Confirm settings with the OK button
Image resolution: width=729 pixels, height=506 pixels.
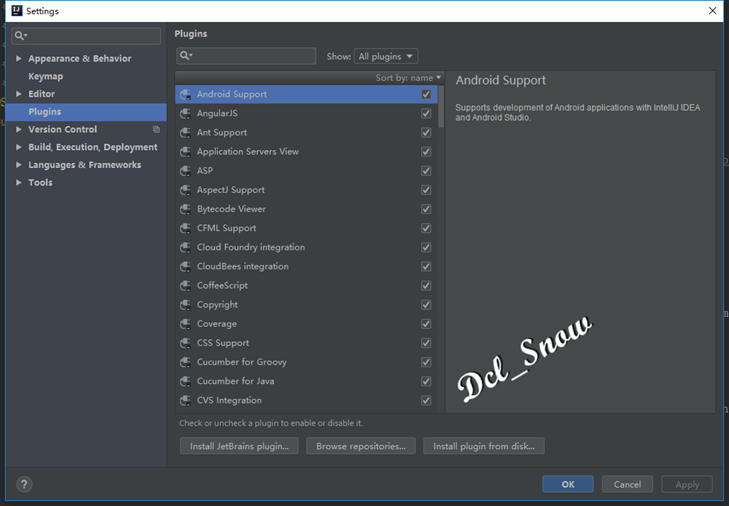[568, 484]
